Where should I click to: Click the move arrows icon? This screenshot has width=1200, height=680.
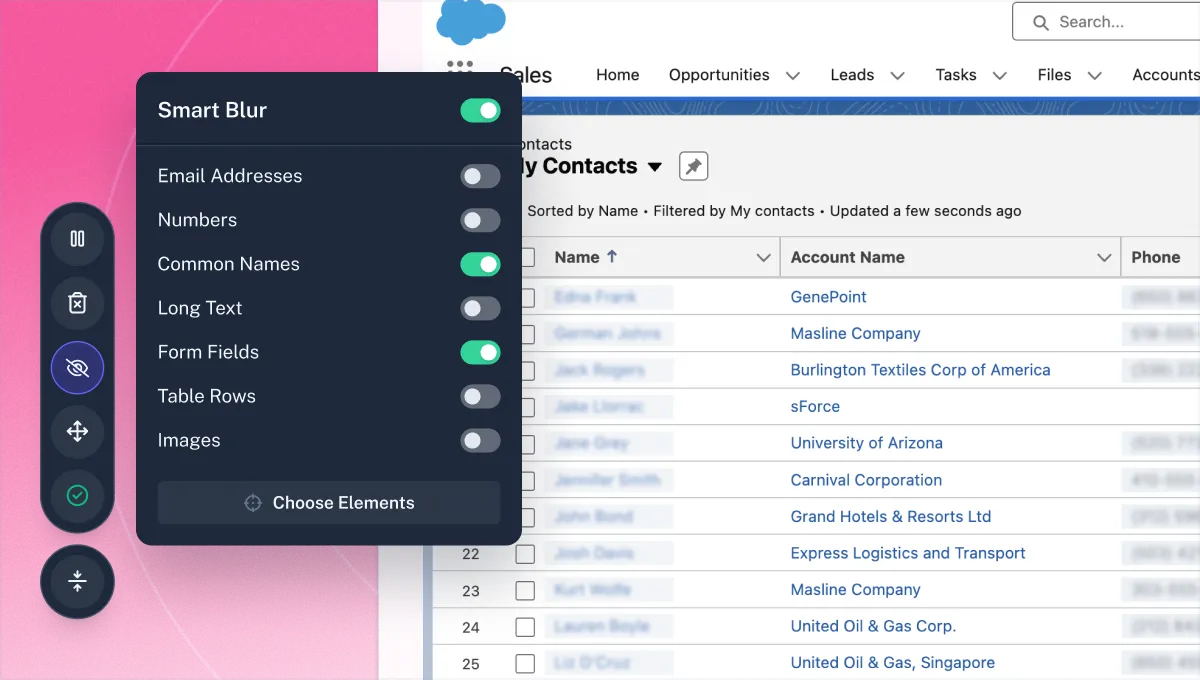tap(77, 432)
